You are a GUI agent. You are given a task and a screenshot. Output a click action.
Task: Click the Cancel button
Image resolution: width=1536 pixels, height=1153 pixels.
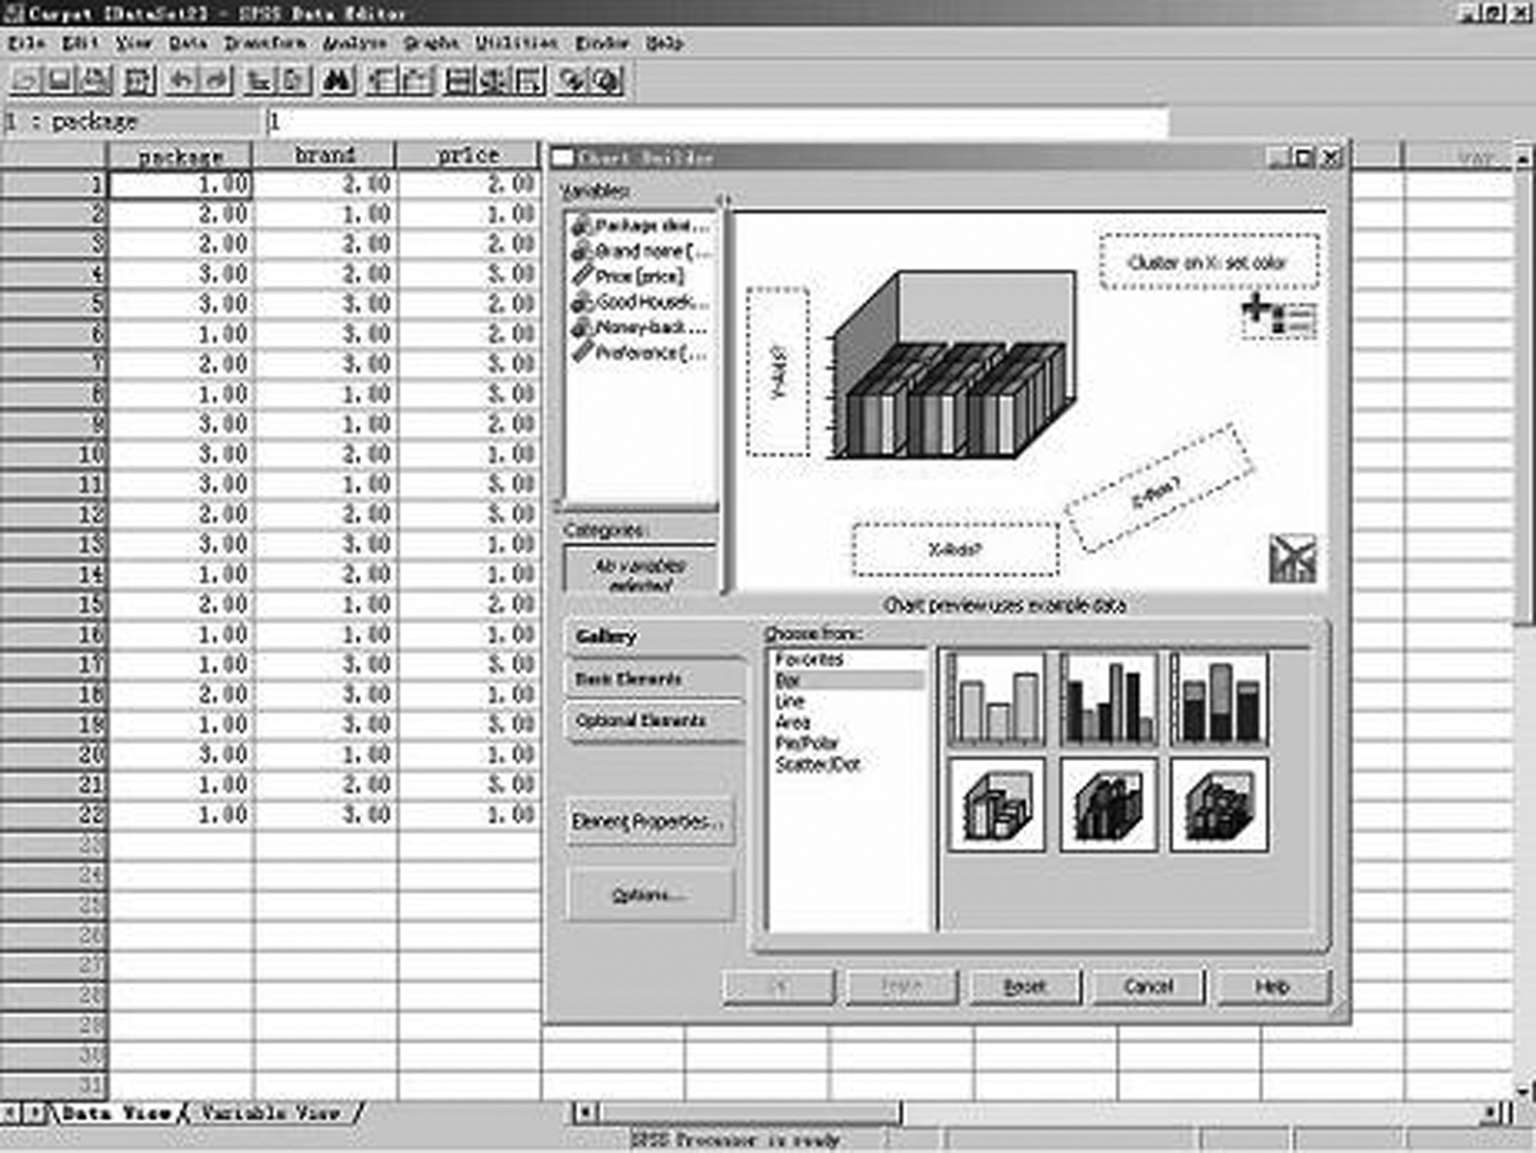pos(1148,986)
